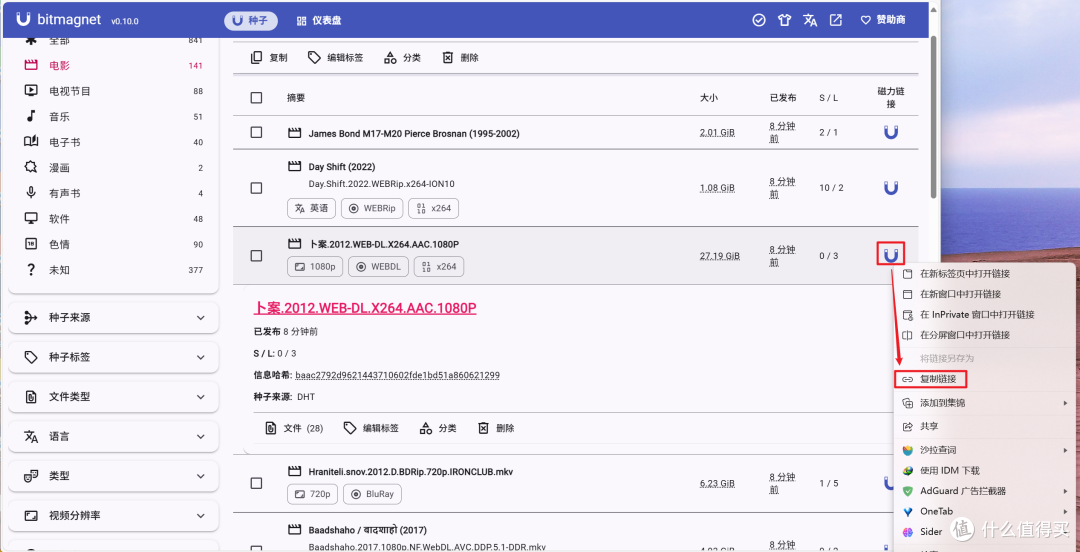The width and height of the screenshot is (1080, 552).
Task: Choose 在 InPrivate 窗口中打开链接 menu item
Action: [x=984, y=314]
